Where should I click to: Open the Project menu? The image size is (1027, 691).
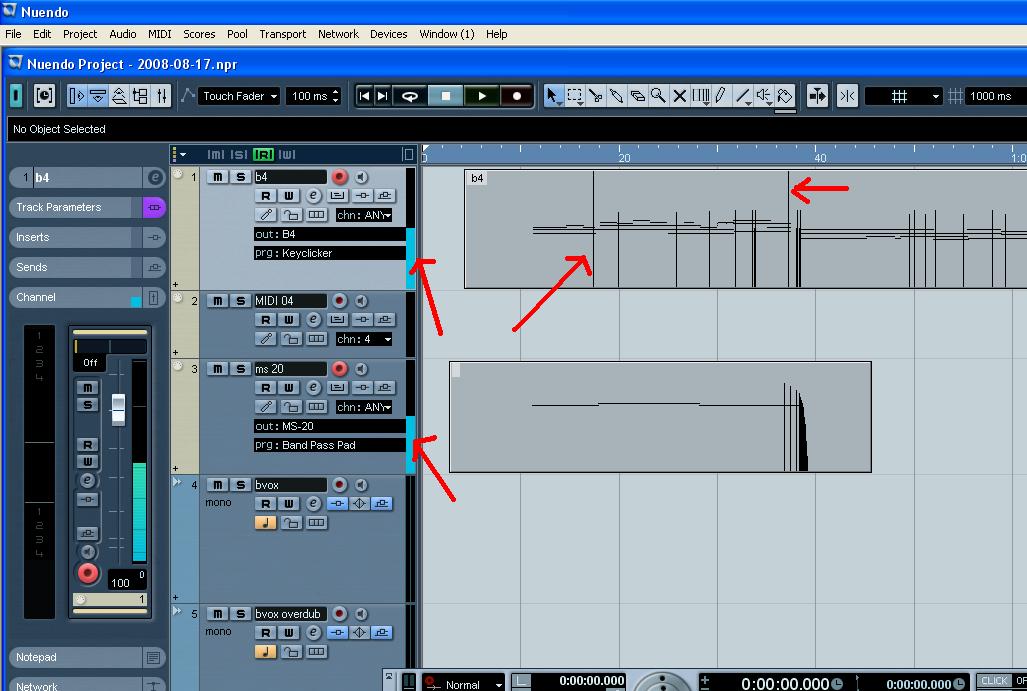tap(80, 34)
